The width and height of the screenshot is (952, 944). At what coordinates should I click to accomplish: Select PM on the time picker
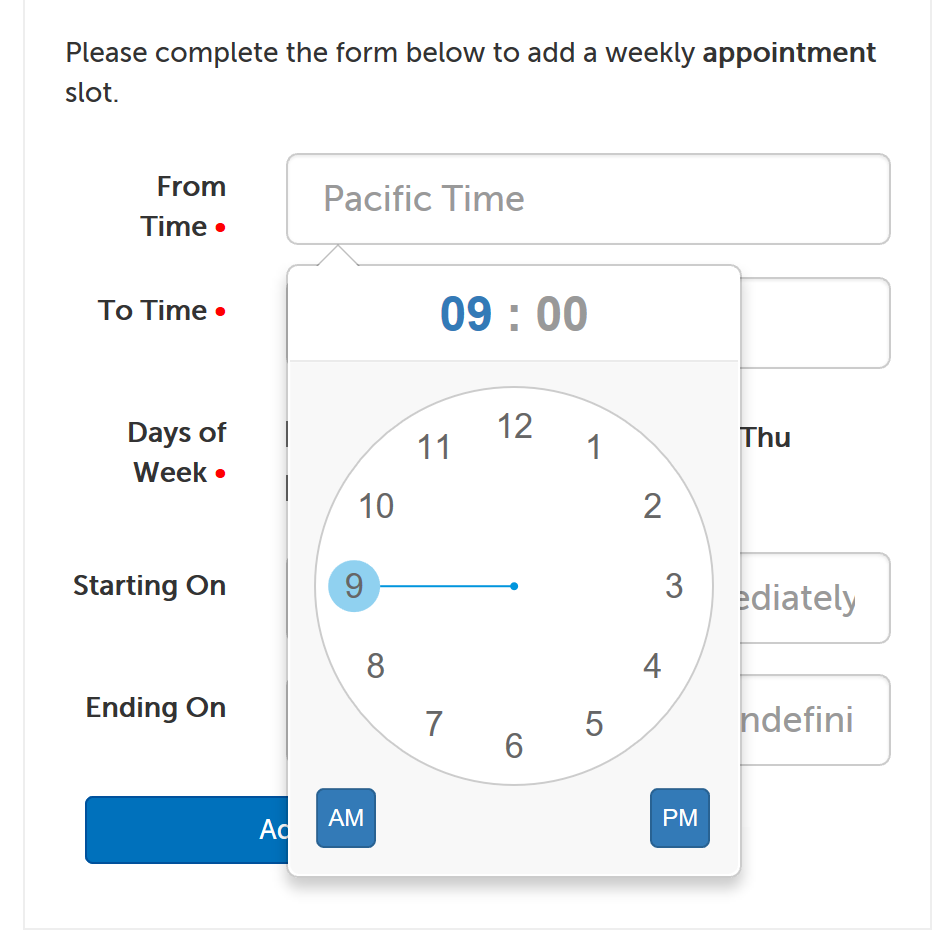click(679, 817)
